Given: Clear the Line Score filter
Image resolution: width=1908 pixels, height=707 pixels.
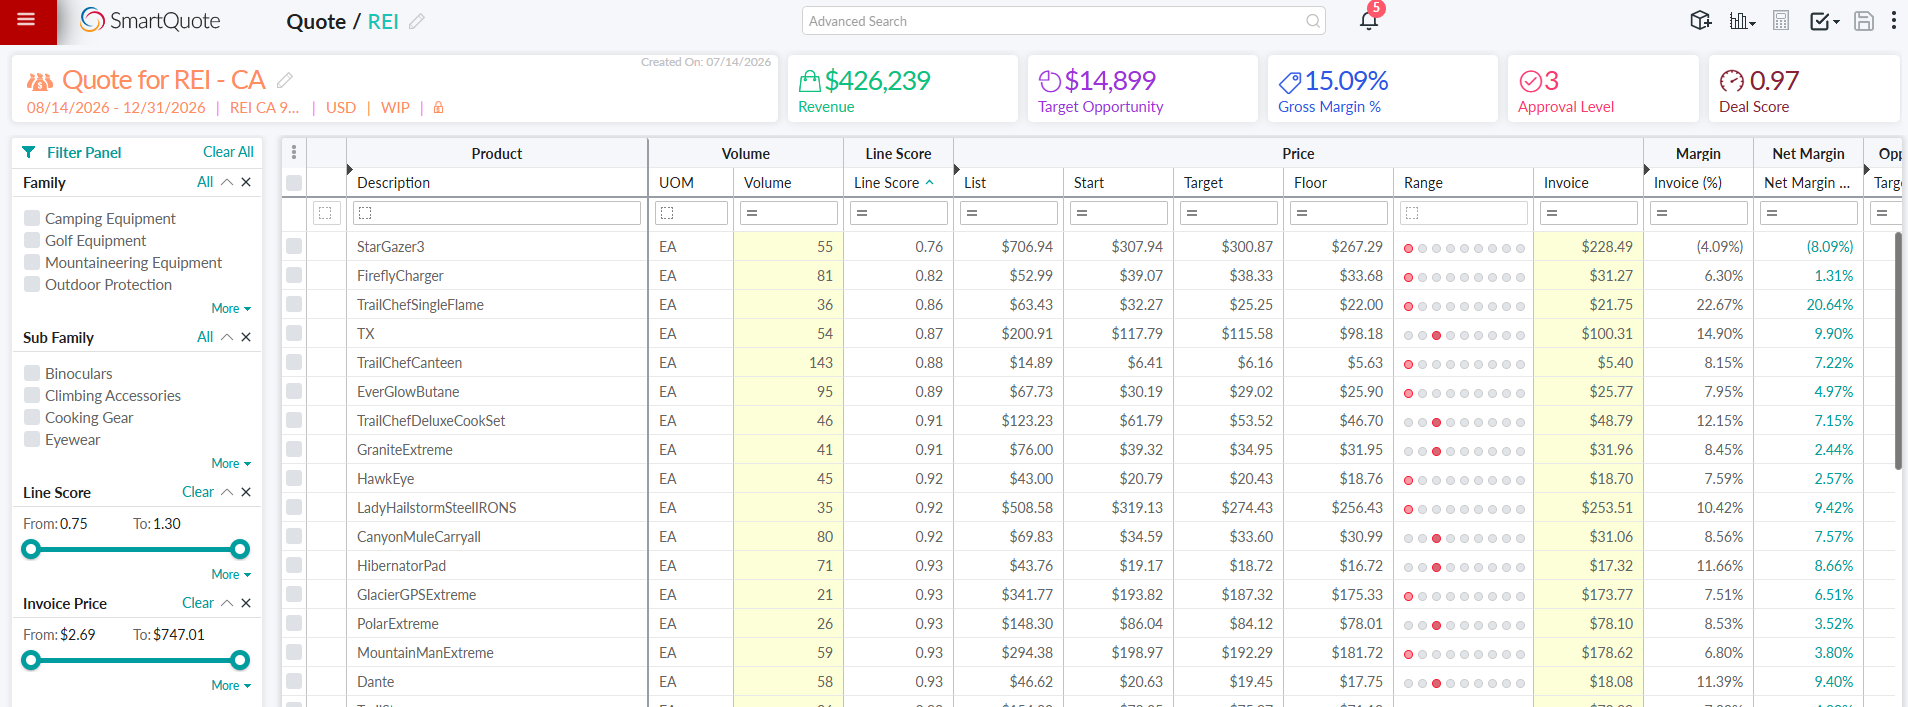Looking at the screenshot, I should 198,492.
